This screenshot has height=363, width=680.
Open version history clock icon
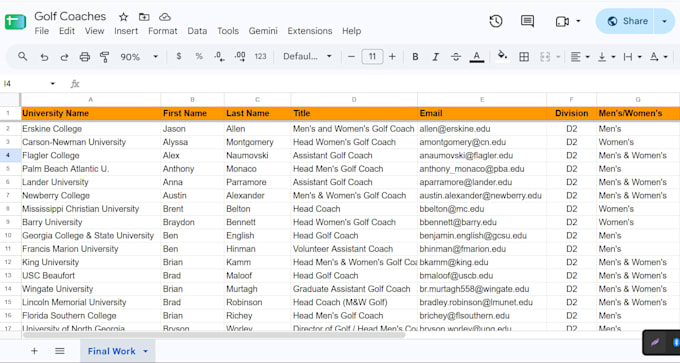pos(496,21)
